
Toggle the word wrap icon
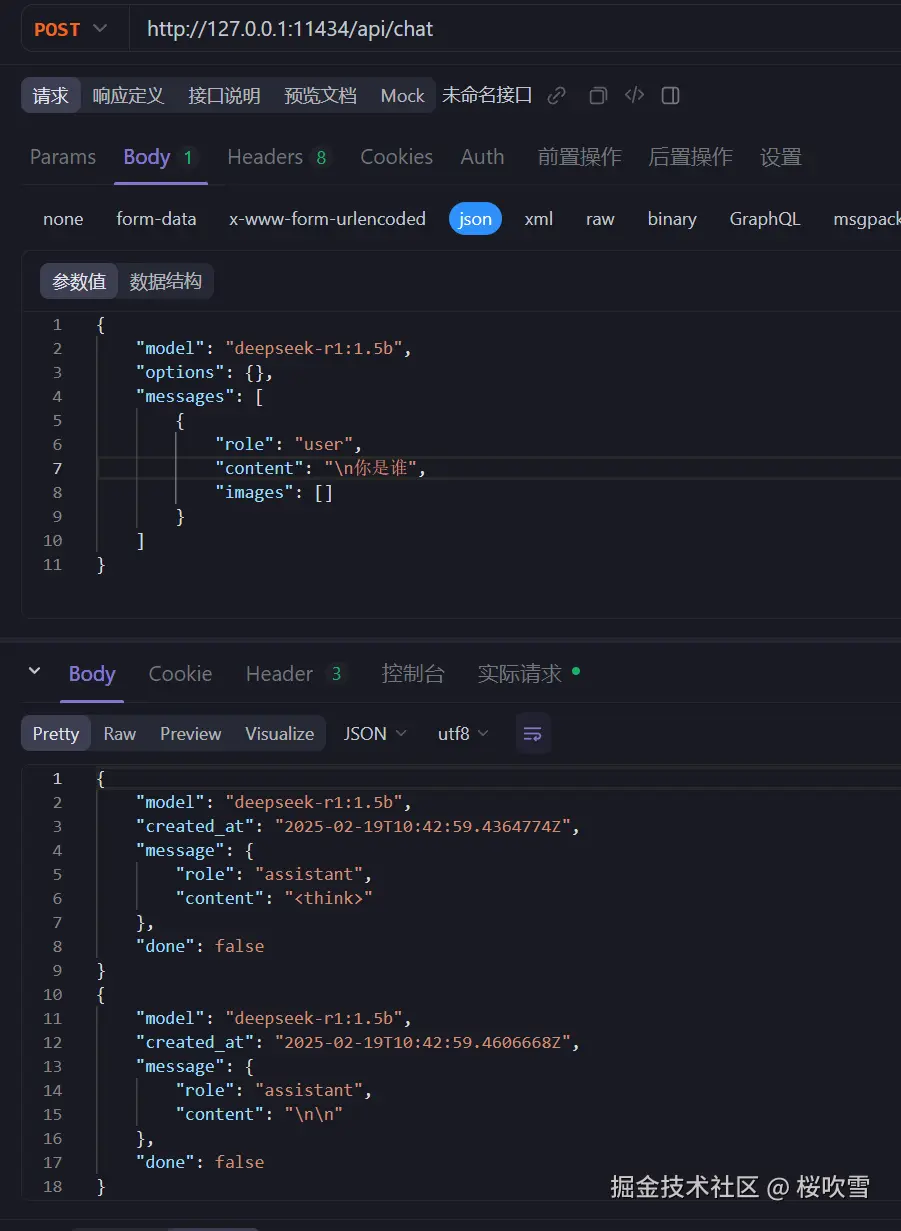click(533, 733)
